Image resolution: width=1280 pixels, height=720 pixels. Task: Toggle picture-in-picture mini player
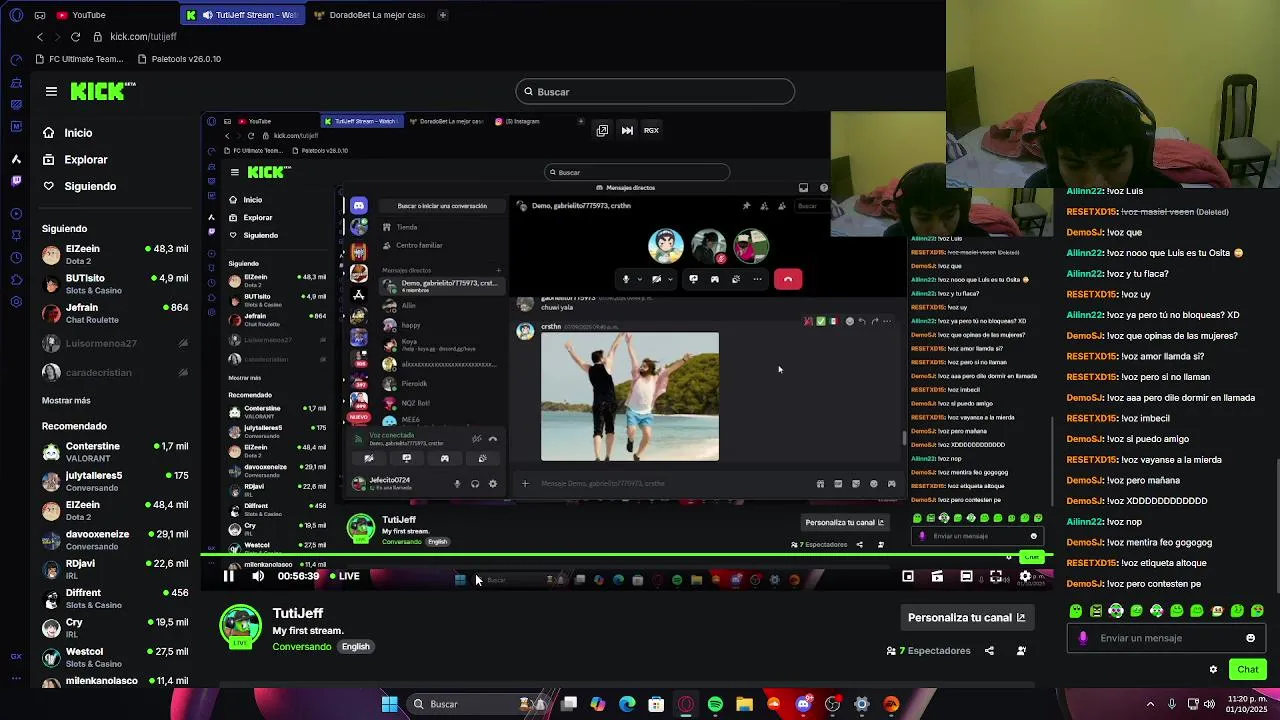(x=908, y=576)
